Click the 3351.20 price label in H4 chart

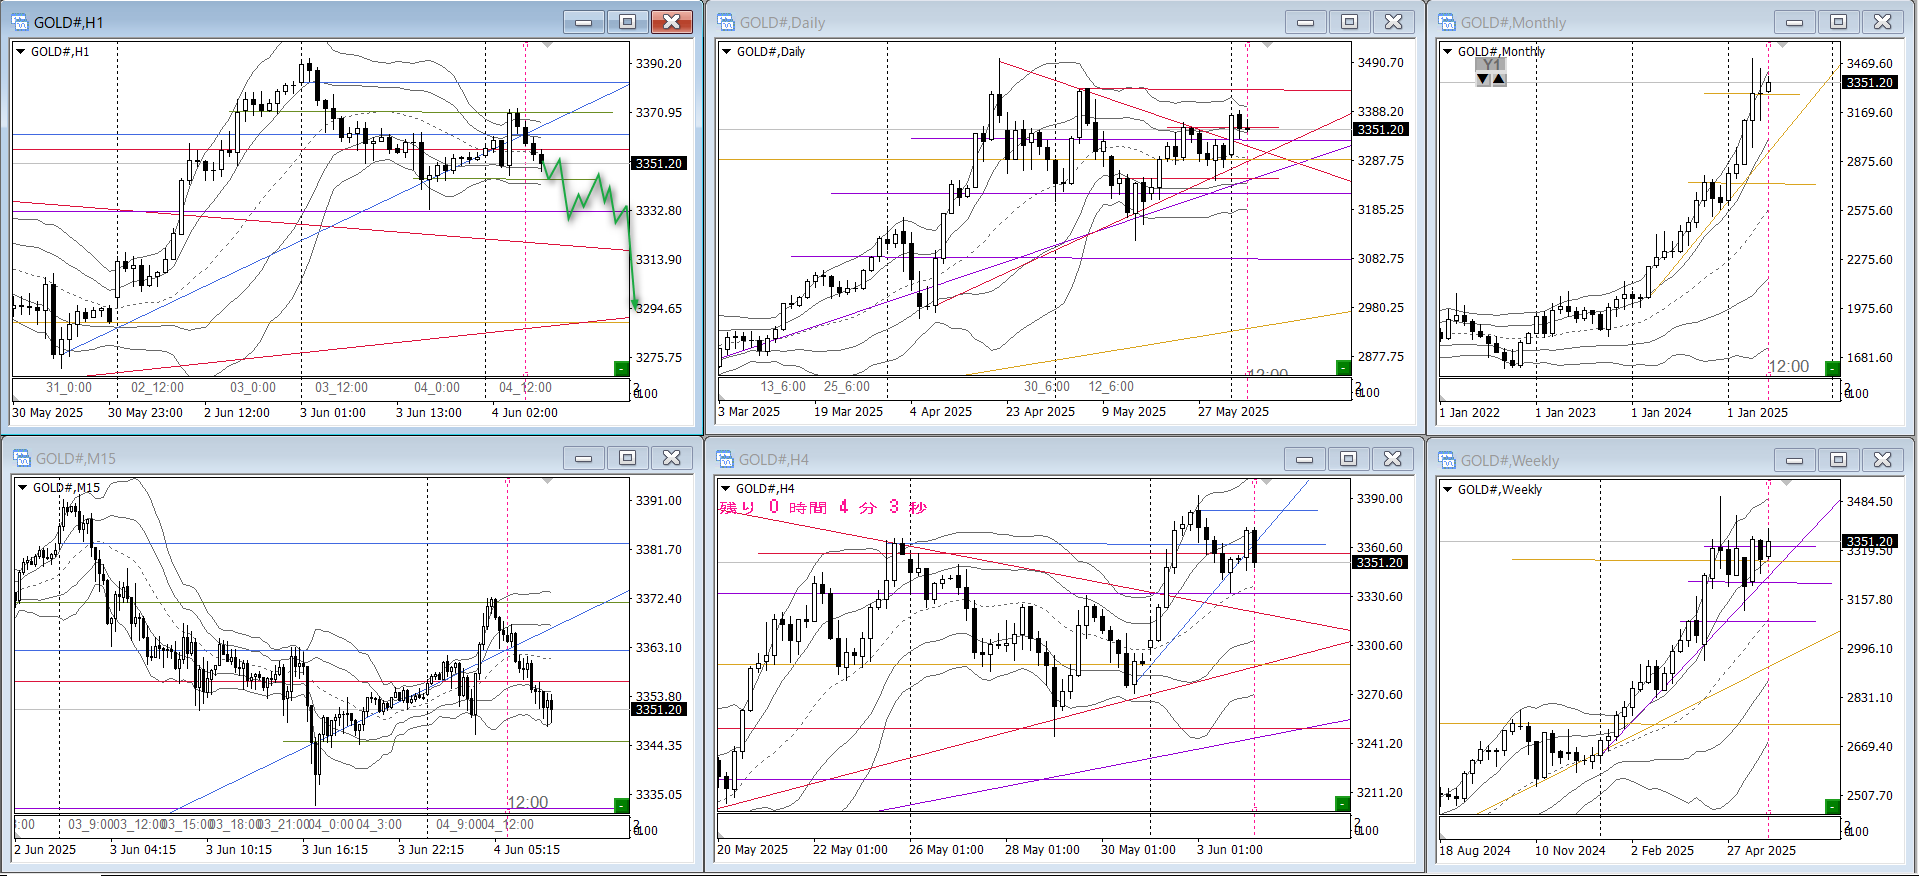coord(1379,562)
